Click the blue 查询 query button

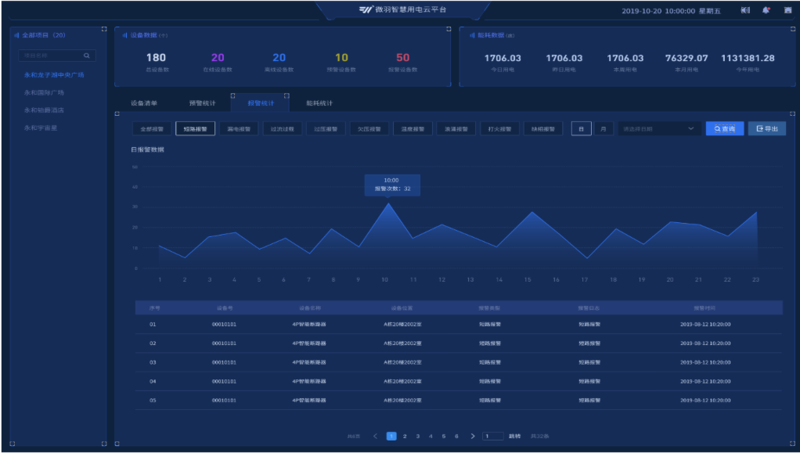pos(724,129)
